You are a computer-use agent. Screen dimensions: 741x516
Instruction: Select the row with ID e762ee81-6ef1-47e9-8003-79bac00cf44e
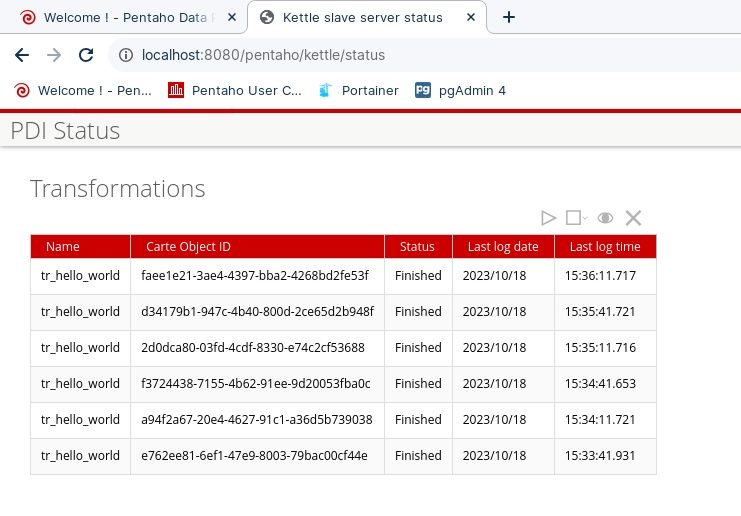coord(343,456)
